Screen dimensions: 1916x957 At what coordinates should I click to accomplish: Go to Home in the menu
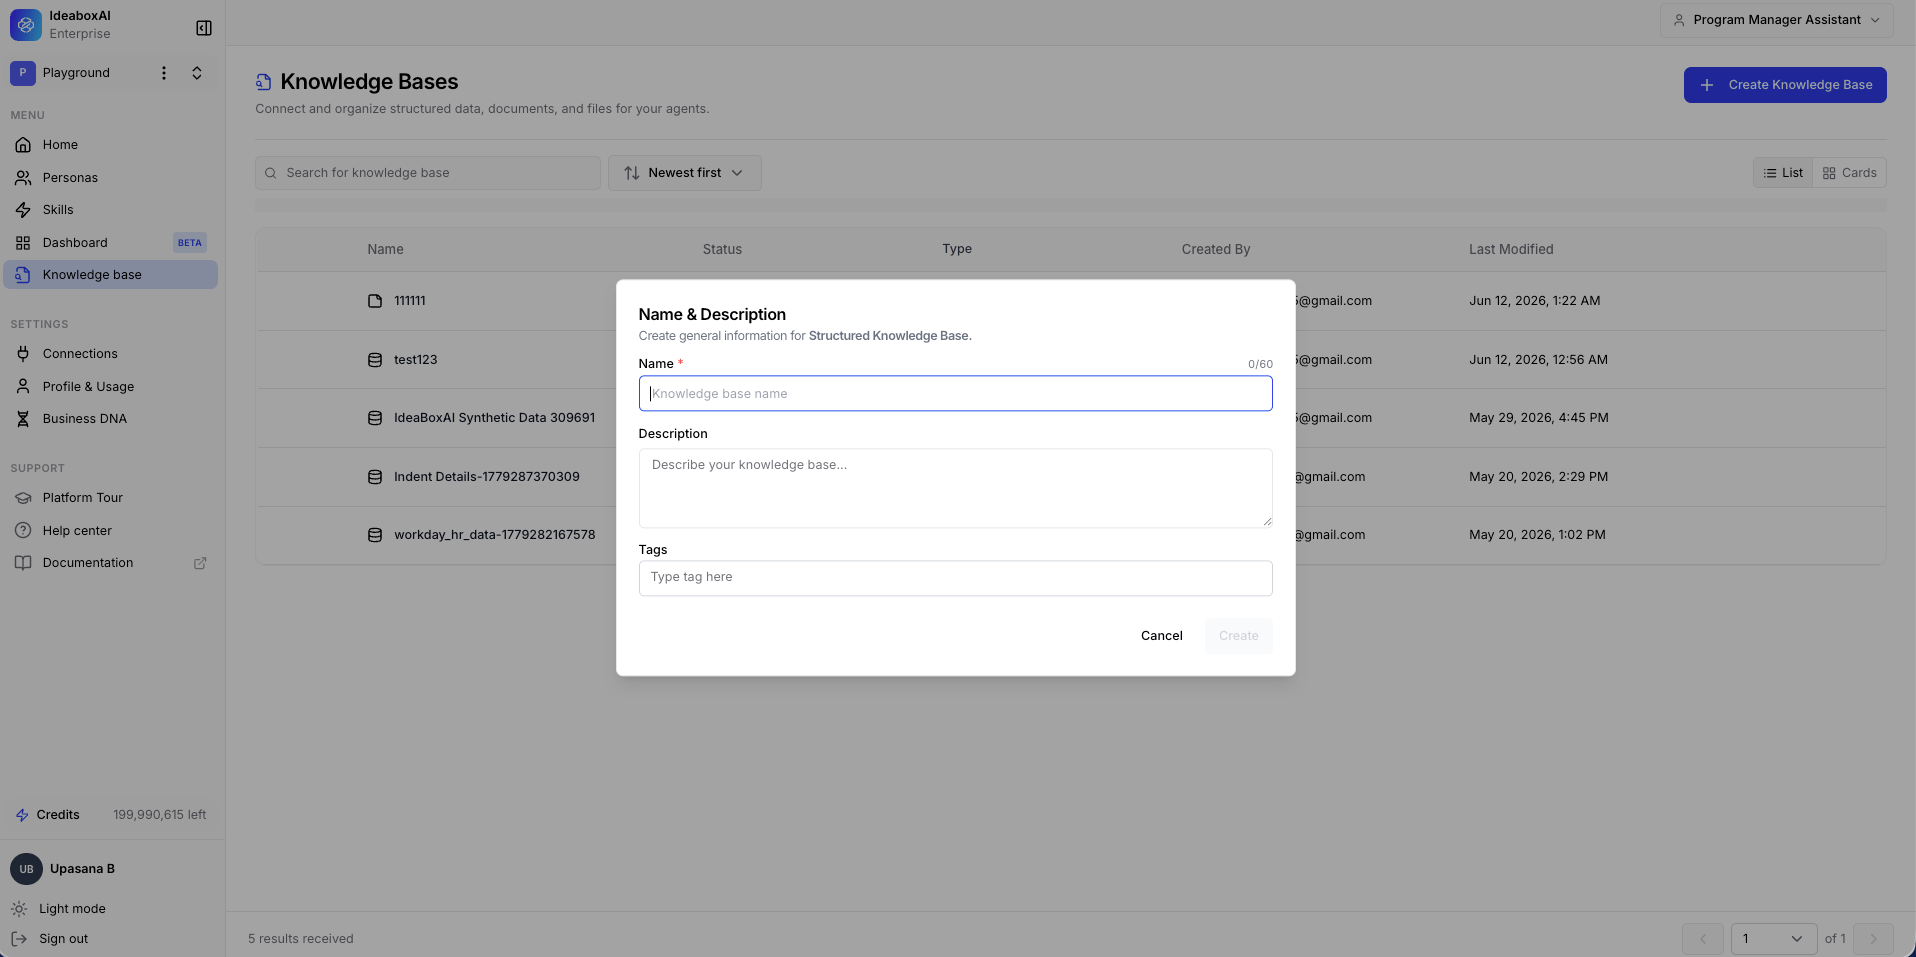coord(111,145)
